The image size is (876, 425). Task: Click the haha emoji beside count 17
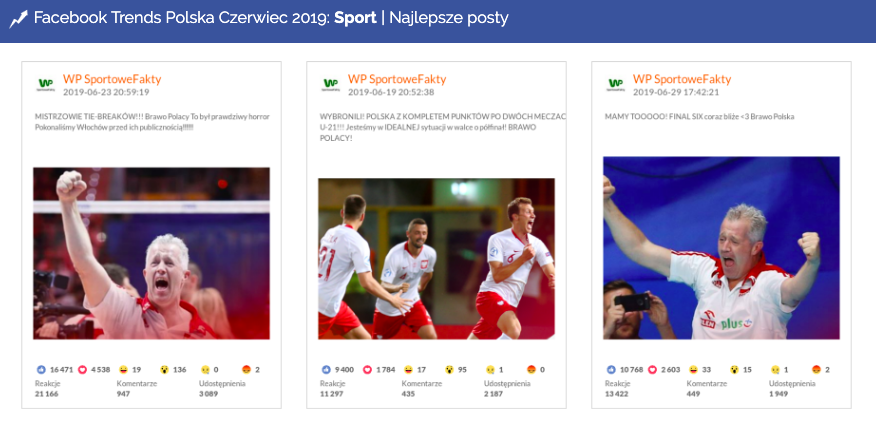tap(408, 369)
